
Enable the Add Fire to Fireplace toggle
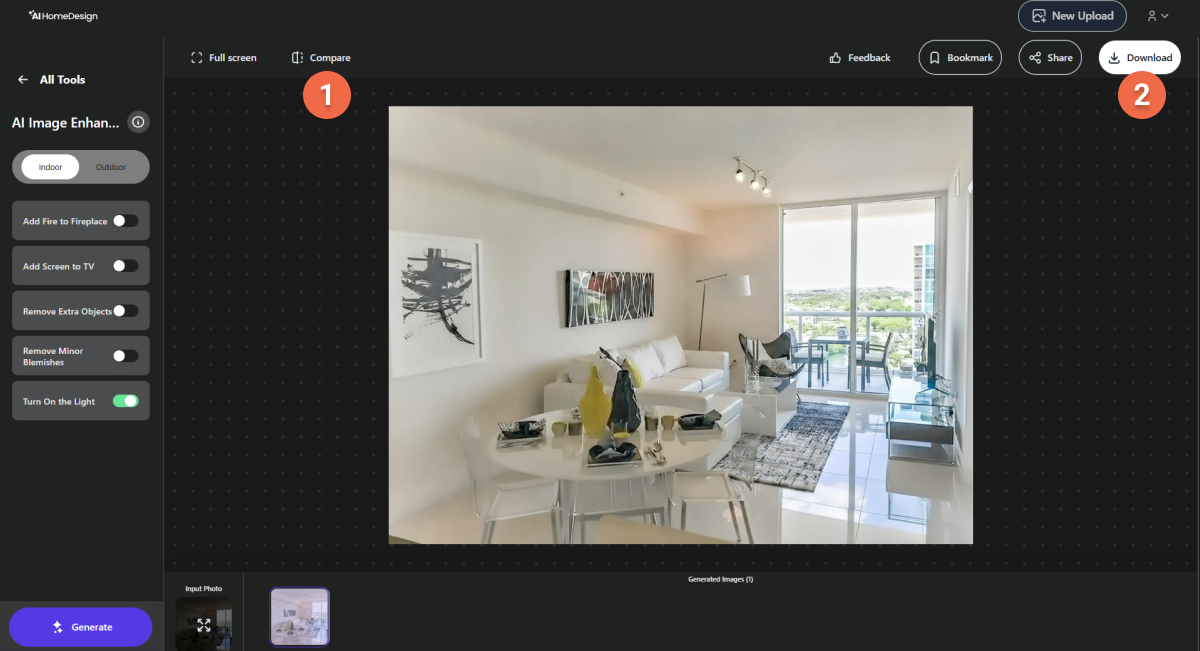(x=127, y=220)
